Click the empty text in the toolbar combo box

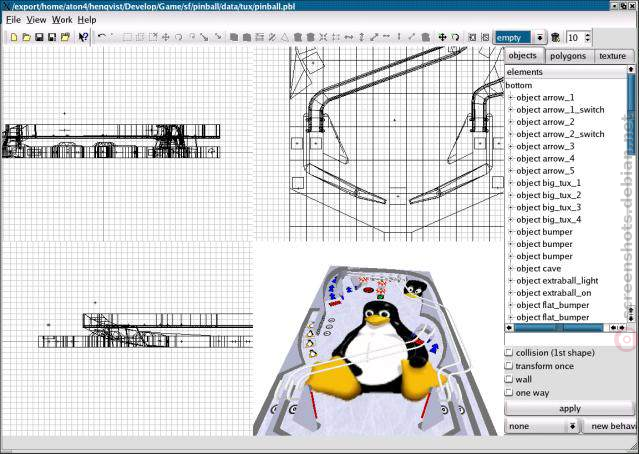click(x=509, y=38)
